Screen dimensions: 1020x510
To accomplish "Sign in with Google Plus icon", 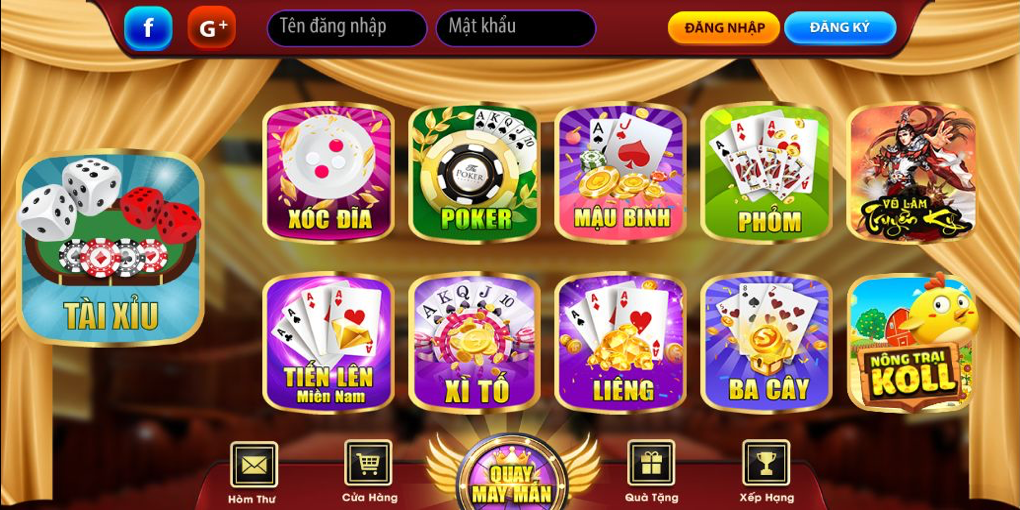I will 212,28.
